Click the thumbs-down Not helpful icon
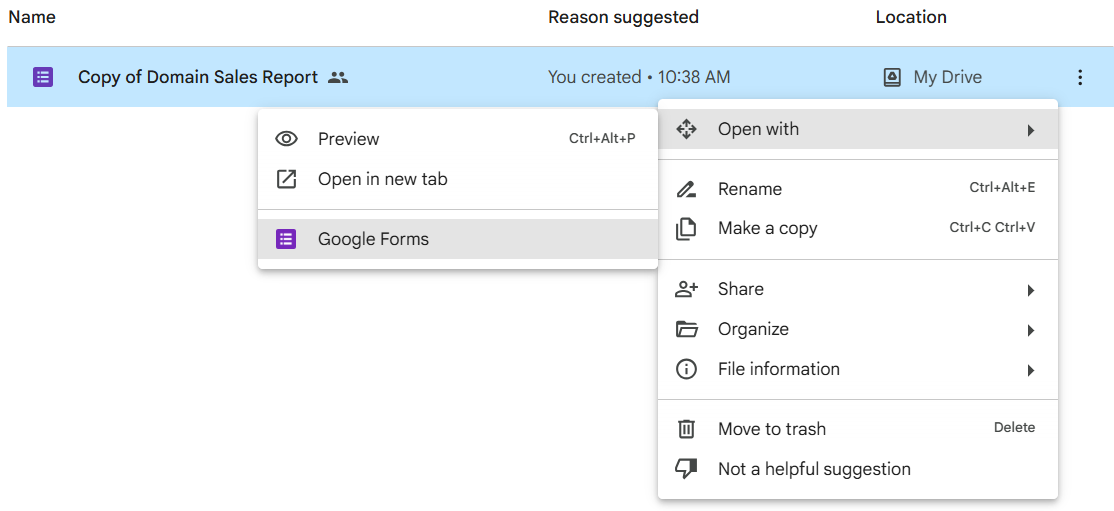This screenshot has width=1114, height=511. (x=686, y=469)
